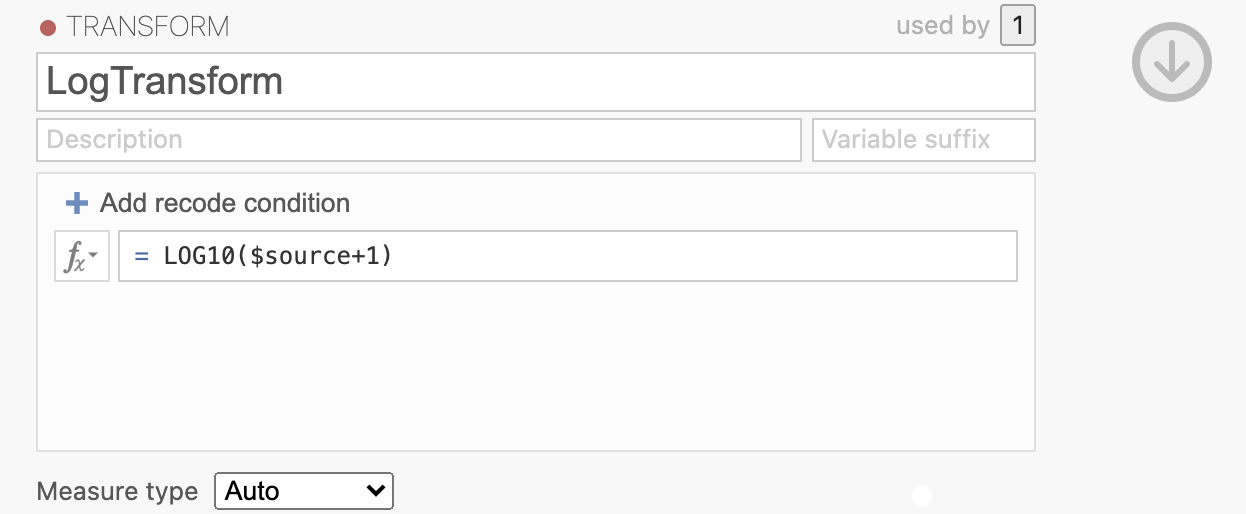This screenshot has width=1246, height=514.
Task: Click the red dot beside TRANSFORM
Action: pos(48,28)
